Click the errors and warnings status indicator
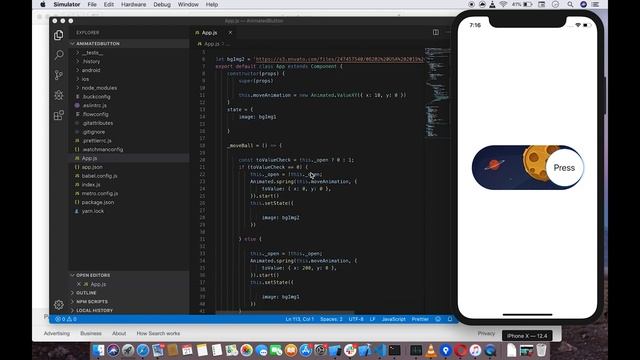The height and width of the screenshot is (360, 640). 66,319
